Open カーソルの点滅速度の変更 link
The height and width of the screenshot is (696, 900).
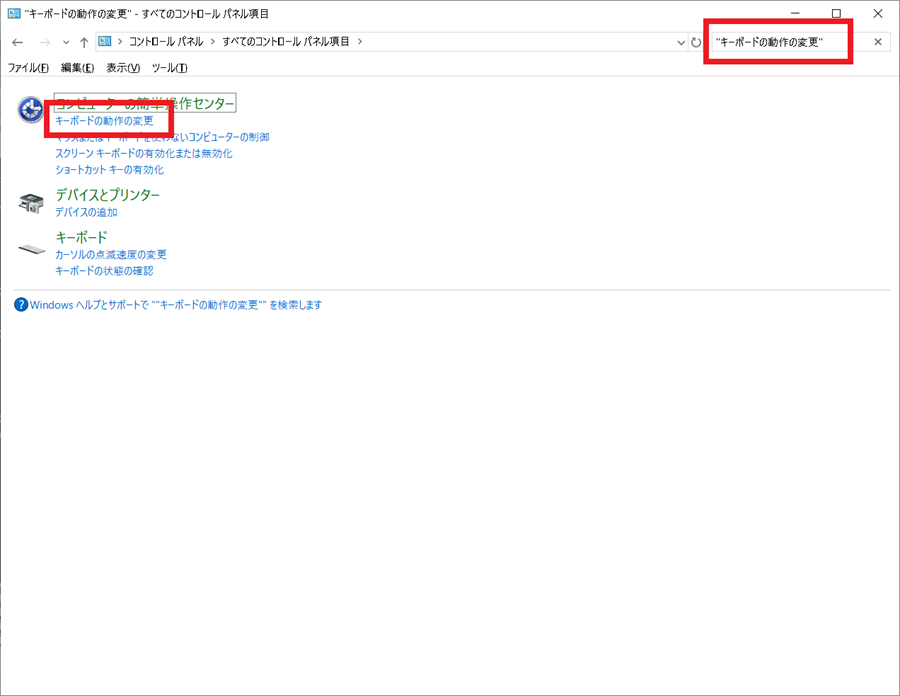click(111, 255)
